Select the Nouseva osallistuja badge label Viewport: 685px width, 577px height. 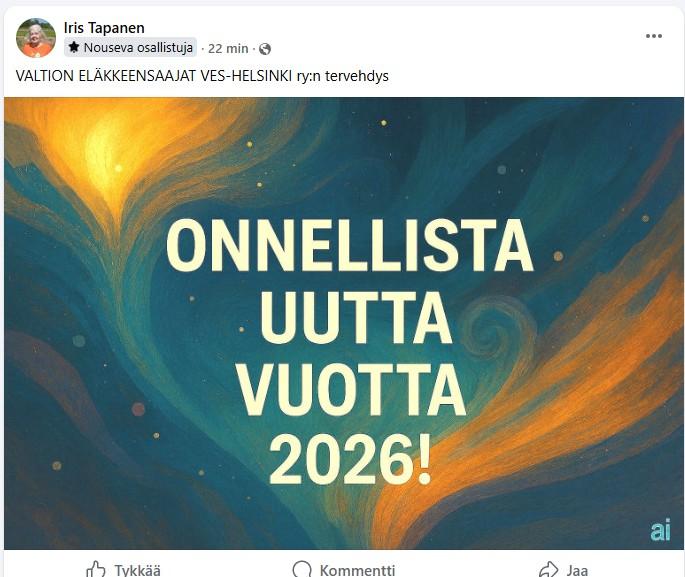[x=138, y=48]
